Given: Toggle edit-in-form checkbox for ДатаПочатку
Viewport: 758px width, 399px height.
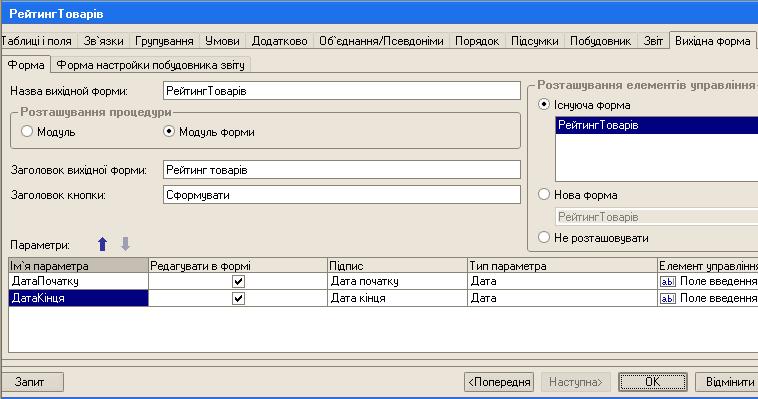Looking at the screenshot, I should tap(238, 281).
